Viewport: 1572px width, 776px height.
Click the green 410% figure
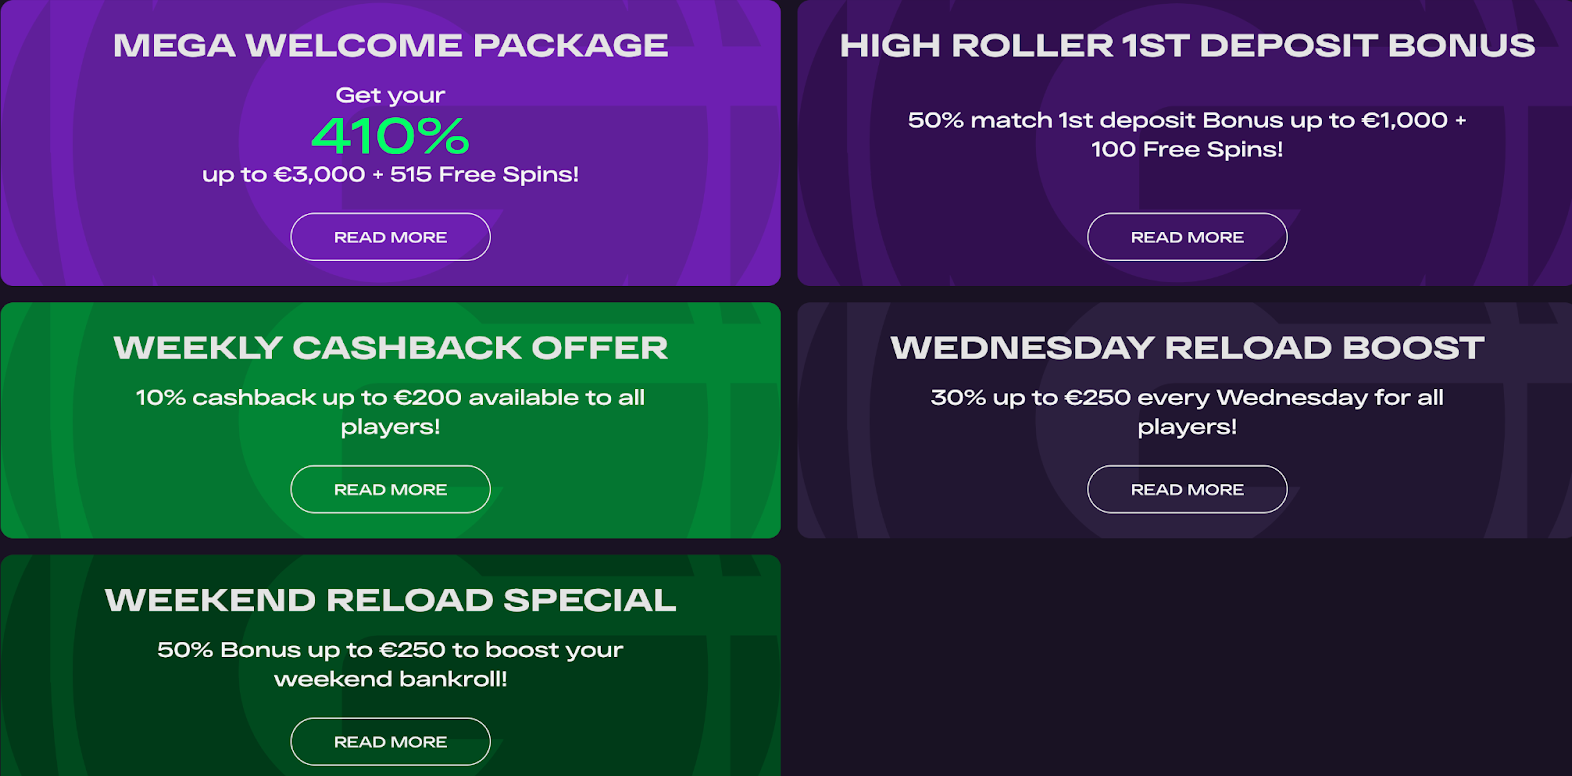pyautogui.click(x=390, y=136)
